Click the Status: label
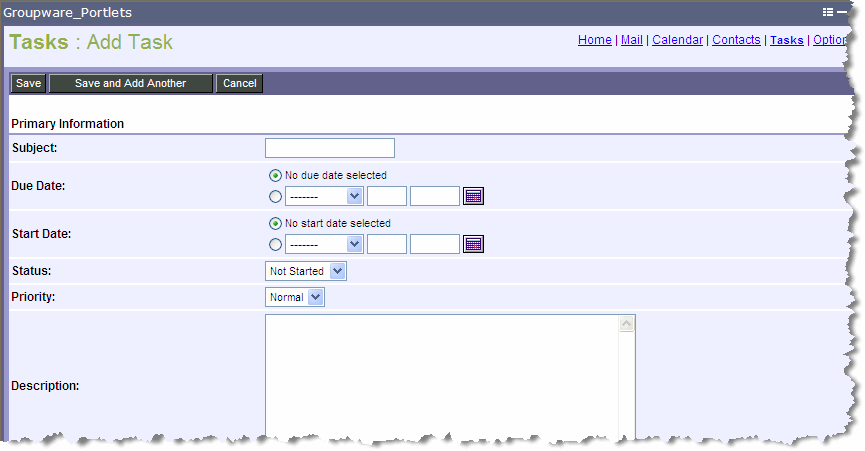This screenshot has height=451, width=865. (x=31, y=271)
